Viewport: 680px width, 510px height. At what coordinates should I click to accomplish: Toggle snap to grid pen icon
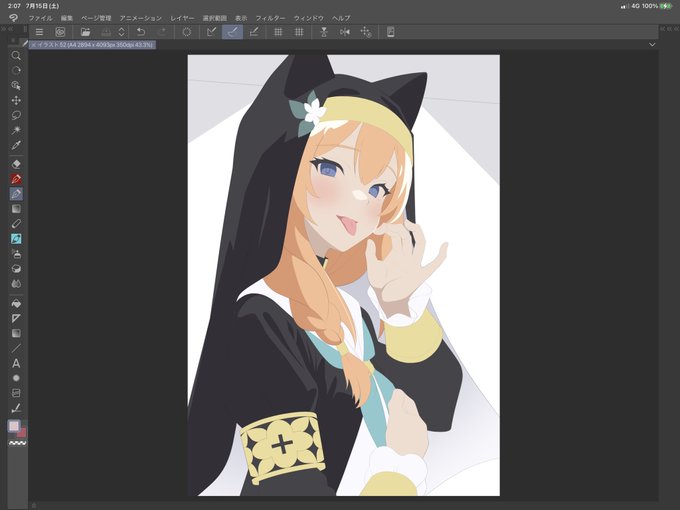tap(254, 32)
